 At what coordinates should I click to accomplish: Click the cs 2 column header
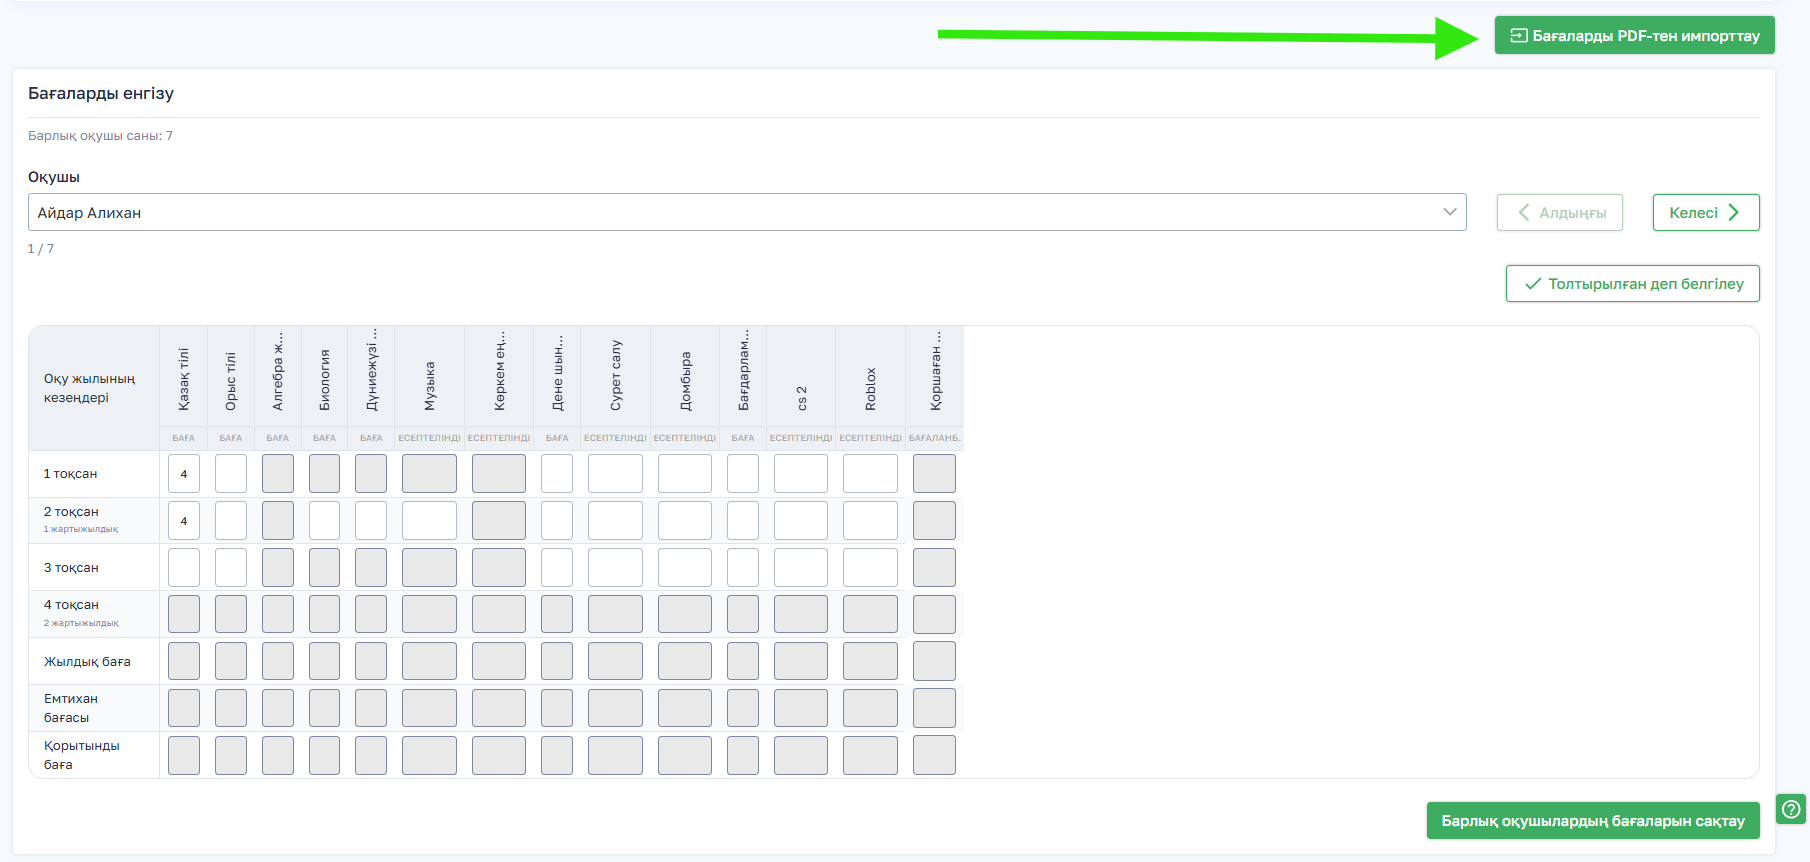pyautogui.click(x=801, y=397)
